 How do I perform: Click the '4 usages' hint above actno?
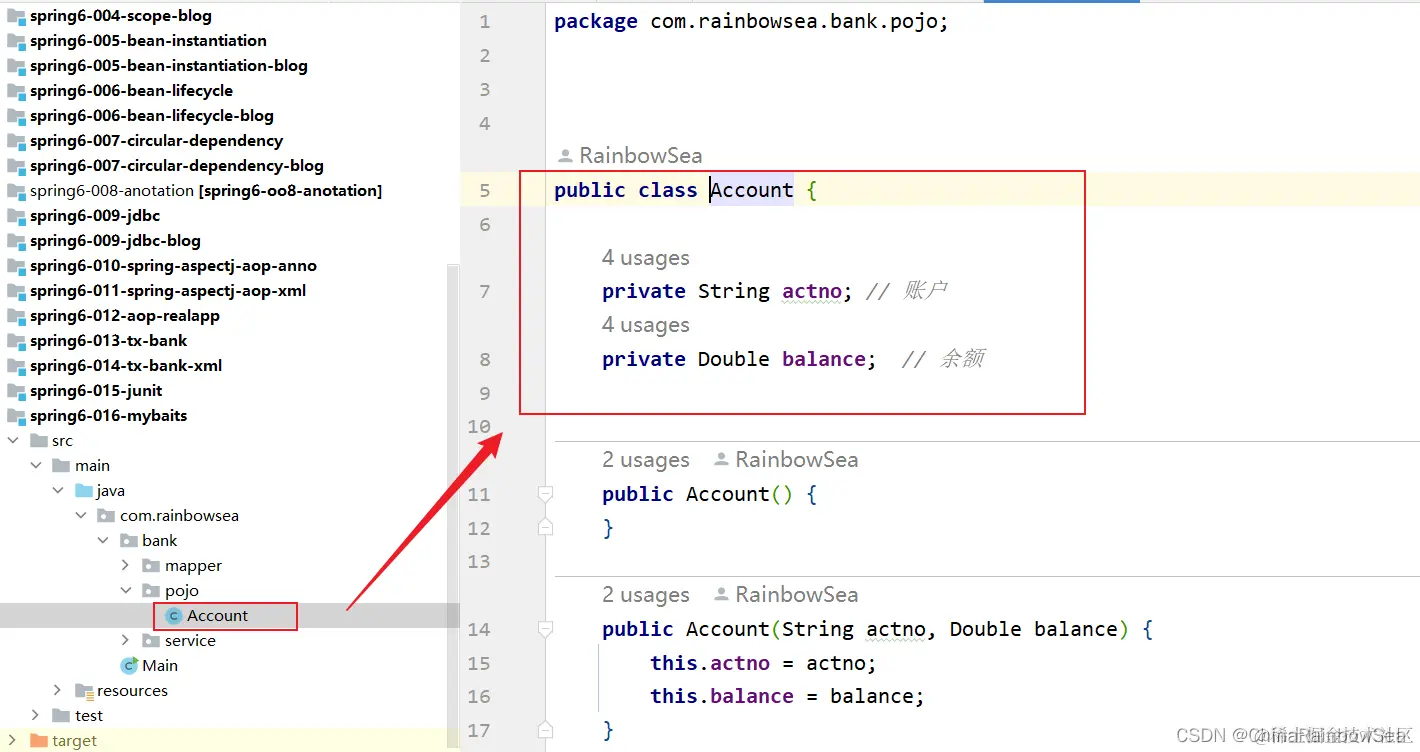(646, 258)
